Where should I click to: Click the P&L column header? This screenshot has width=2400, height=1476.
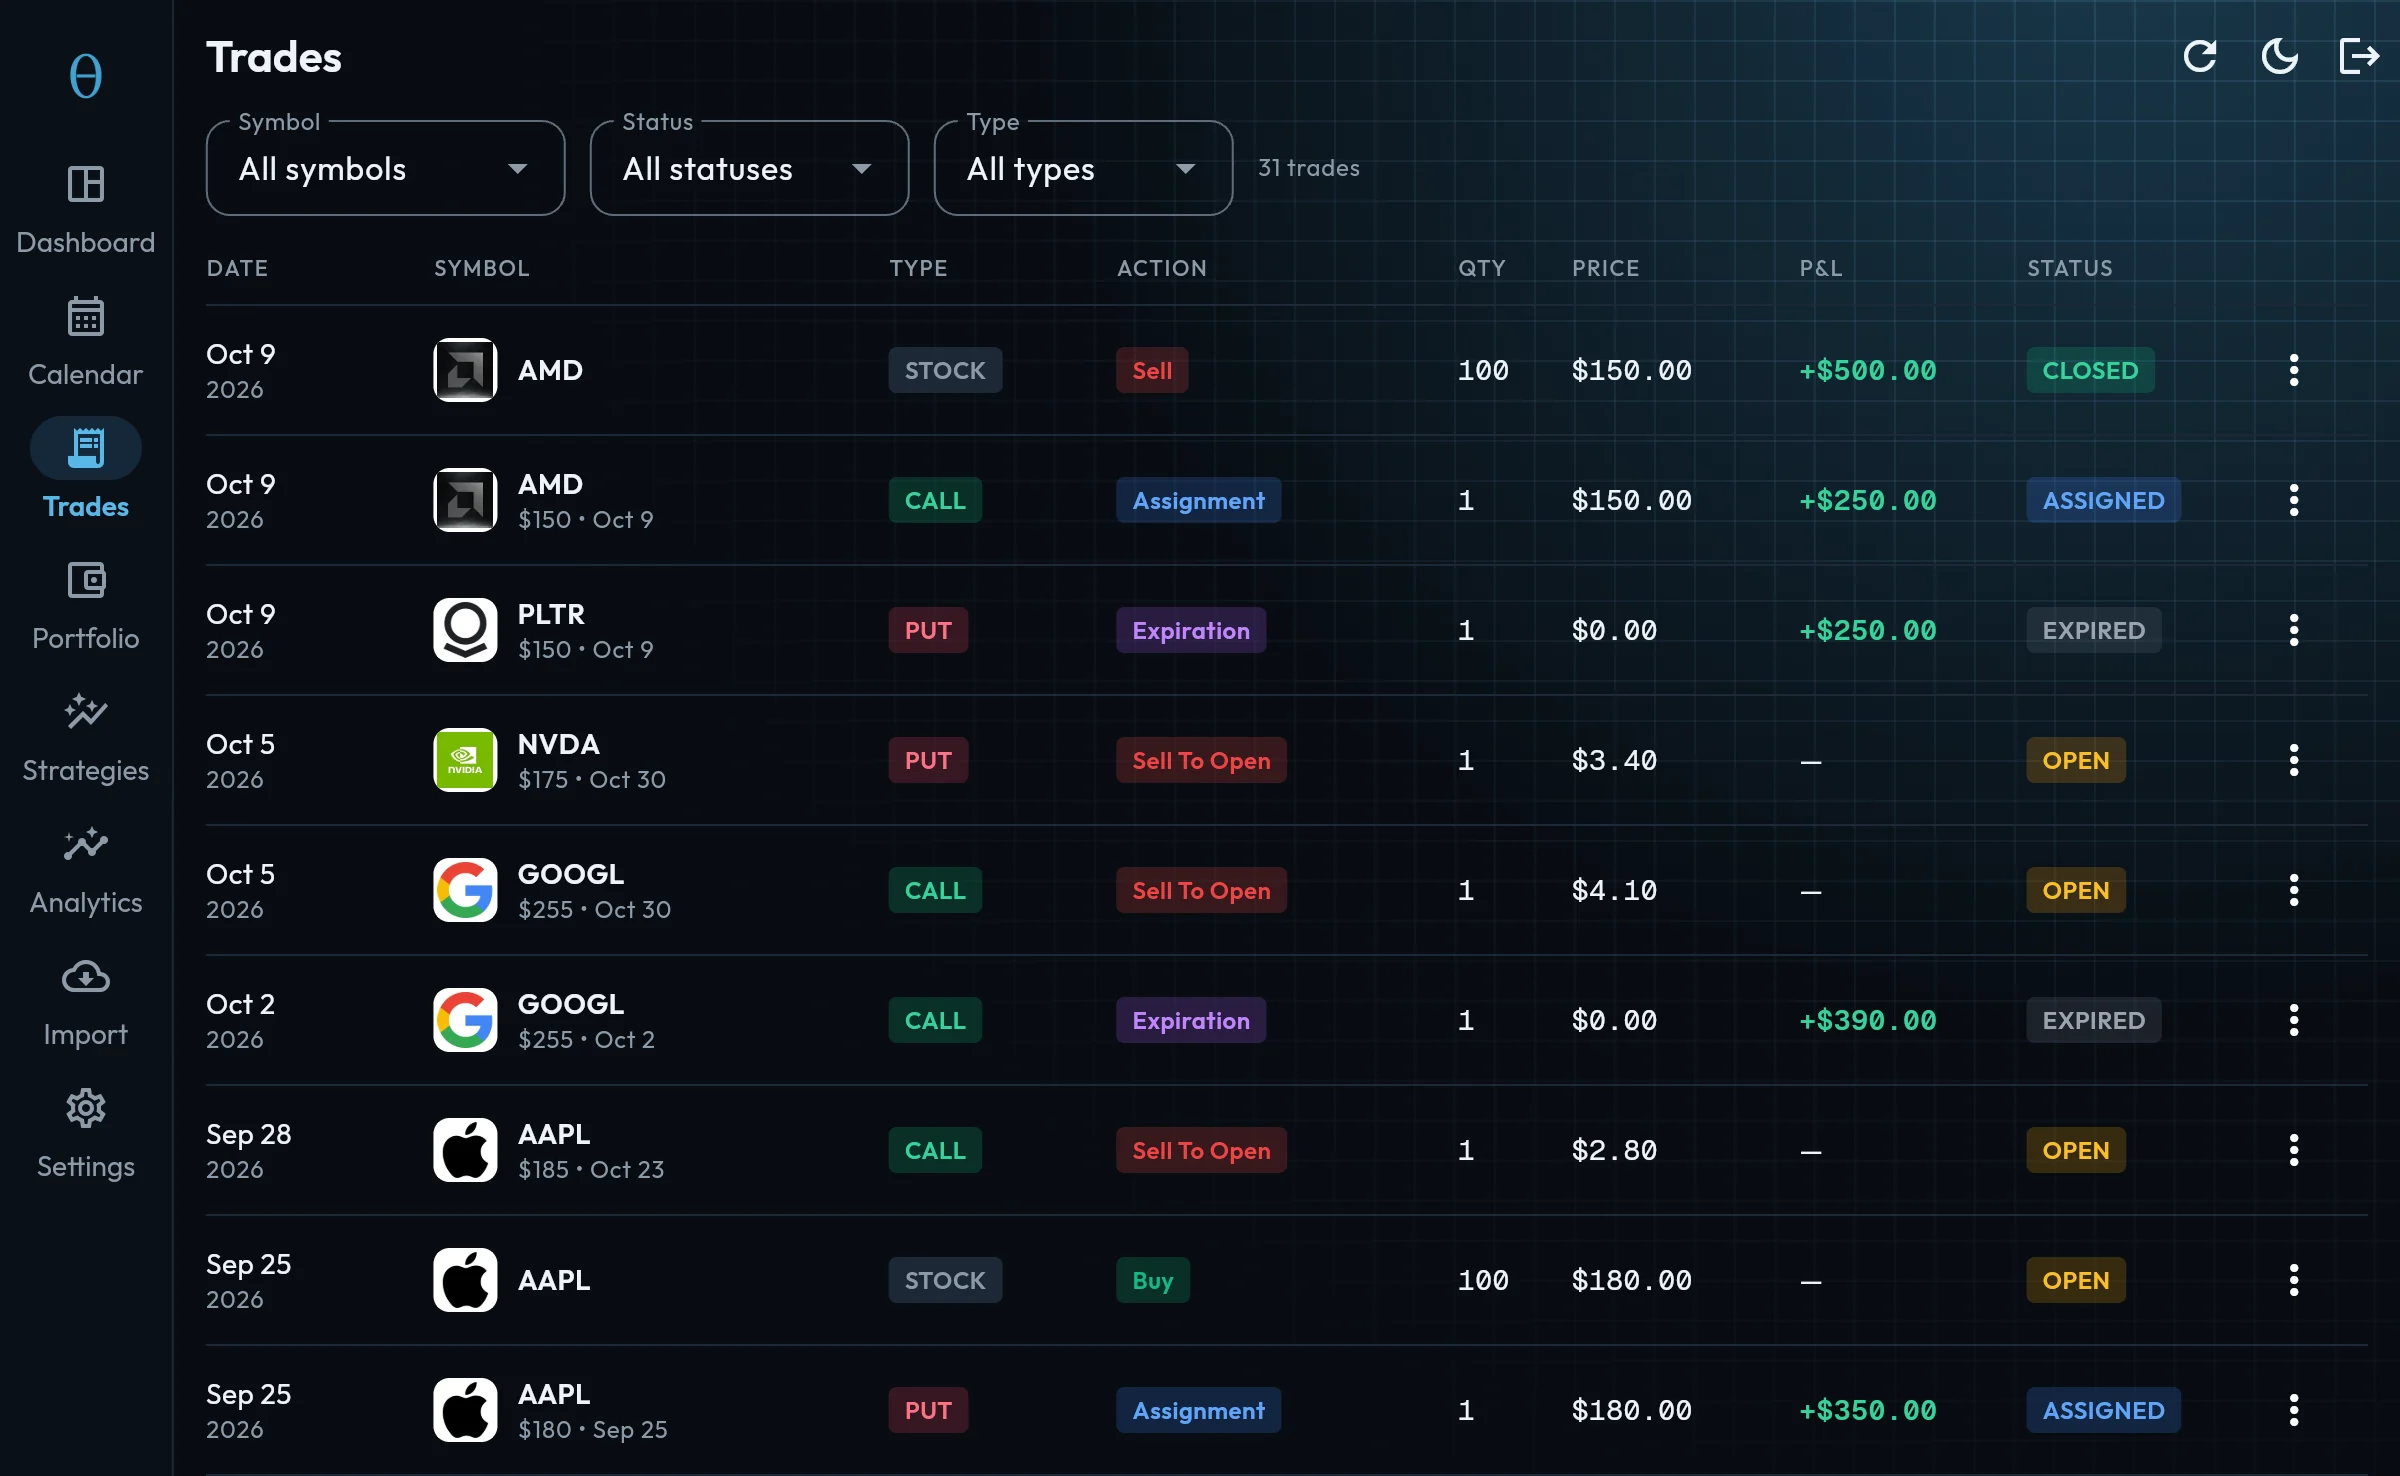pyautogui.click(x=1821, y=268)
